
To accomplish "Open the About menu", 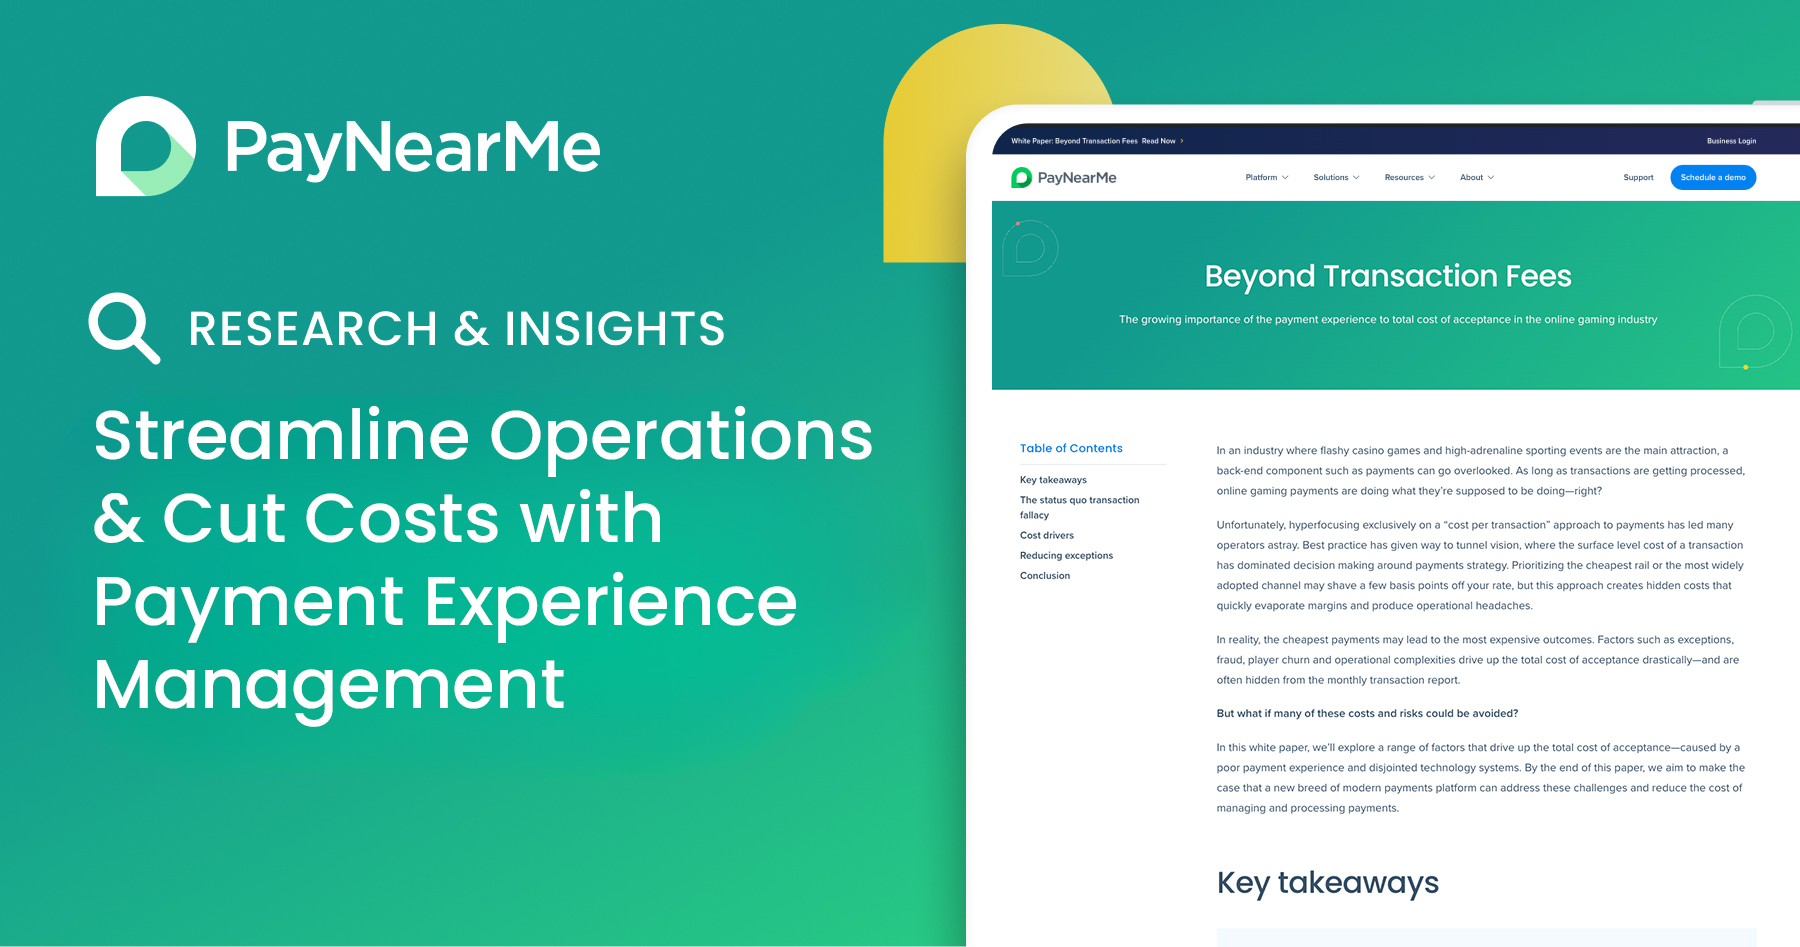I will (x=1477, y=178).
